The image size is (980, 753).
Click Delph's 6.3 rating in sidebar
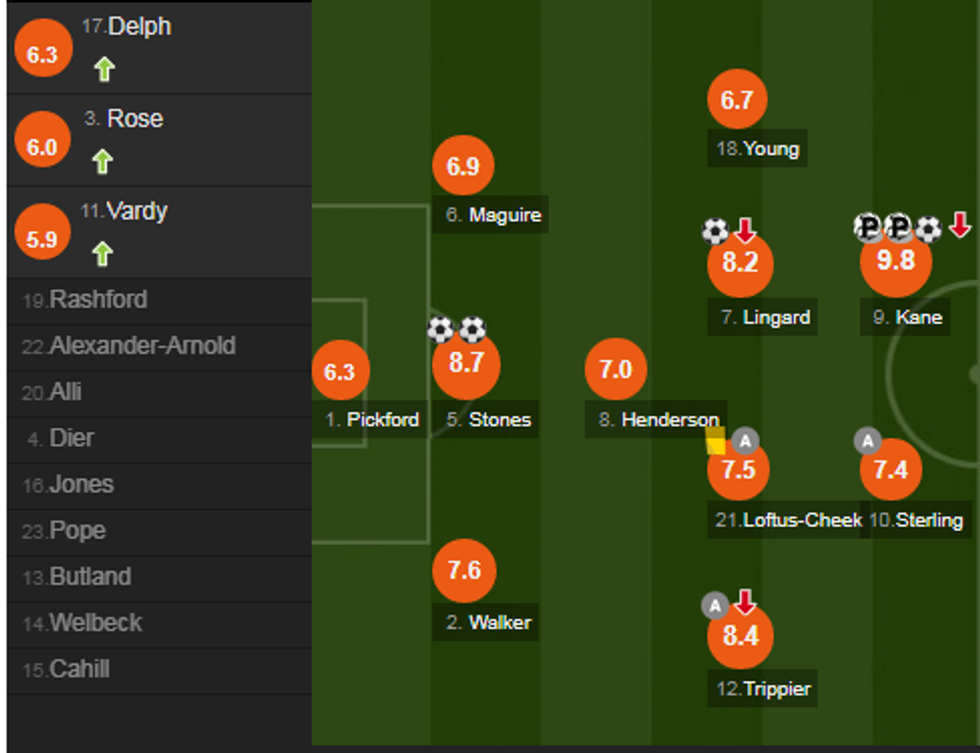42,55
